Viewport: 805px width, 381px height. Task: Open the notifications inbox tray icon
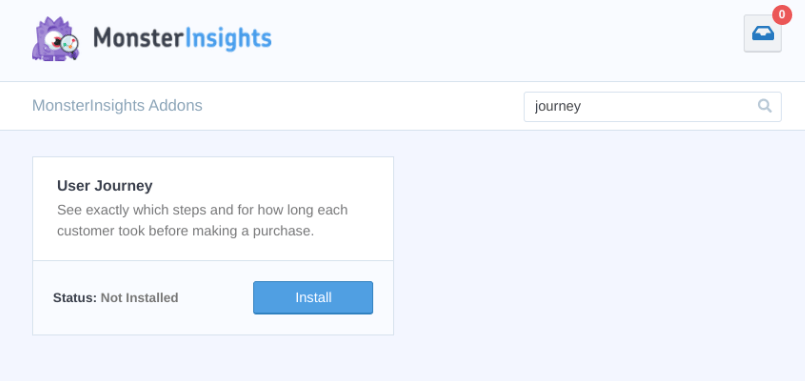click(x=763, y=33)
